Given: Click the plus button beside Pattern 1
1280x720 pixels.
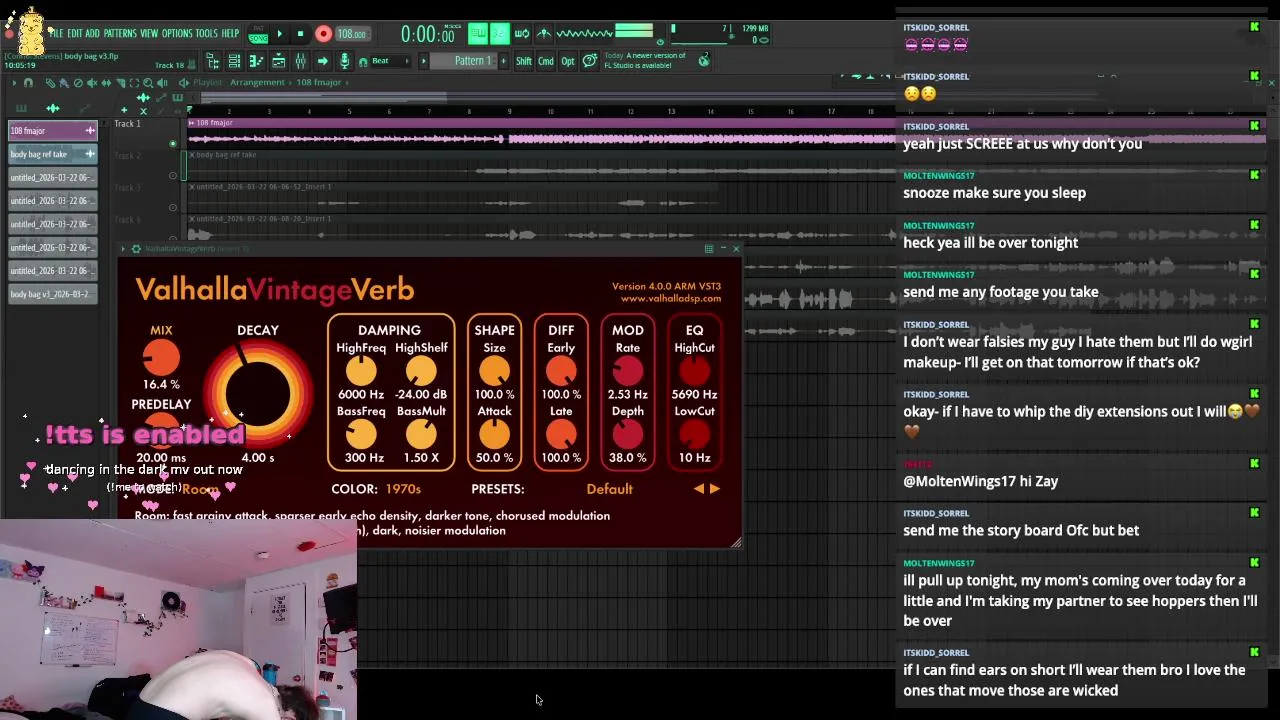Looking at the screenshot, I should tap(503, 61).
